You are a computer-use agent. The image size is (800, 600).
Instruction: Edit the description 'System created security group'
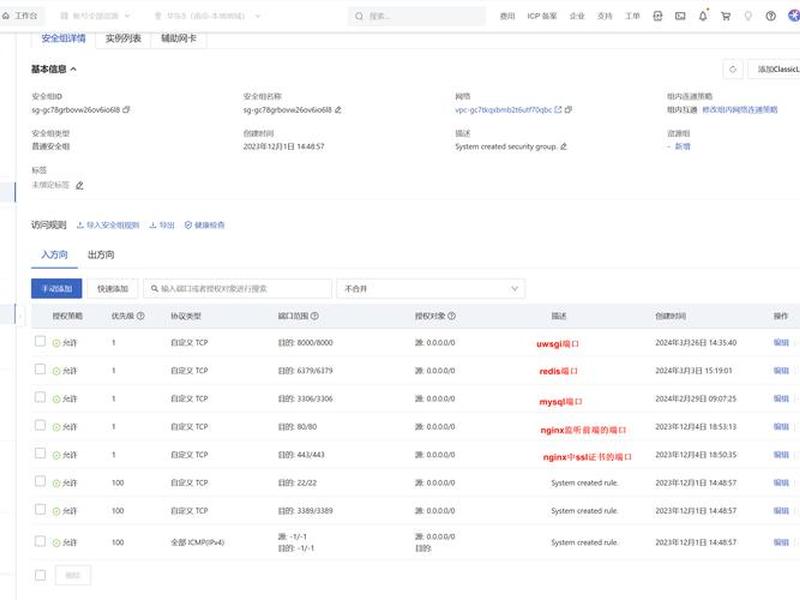(x=563, y=146)
